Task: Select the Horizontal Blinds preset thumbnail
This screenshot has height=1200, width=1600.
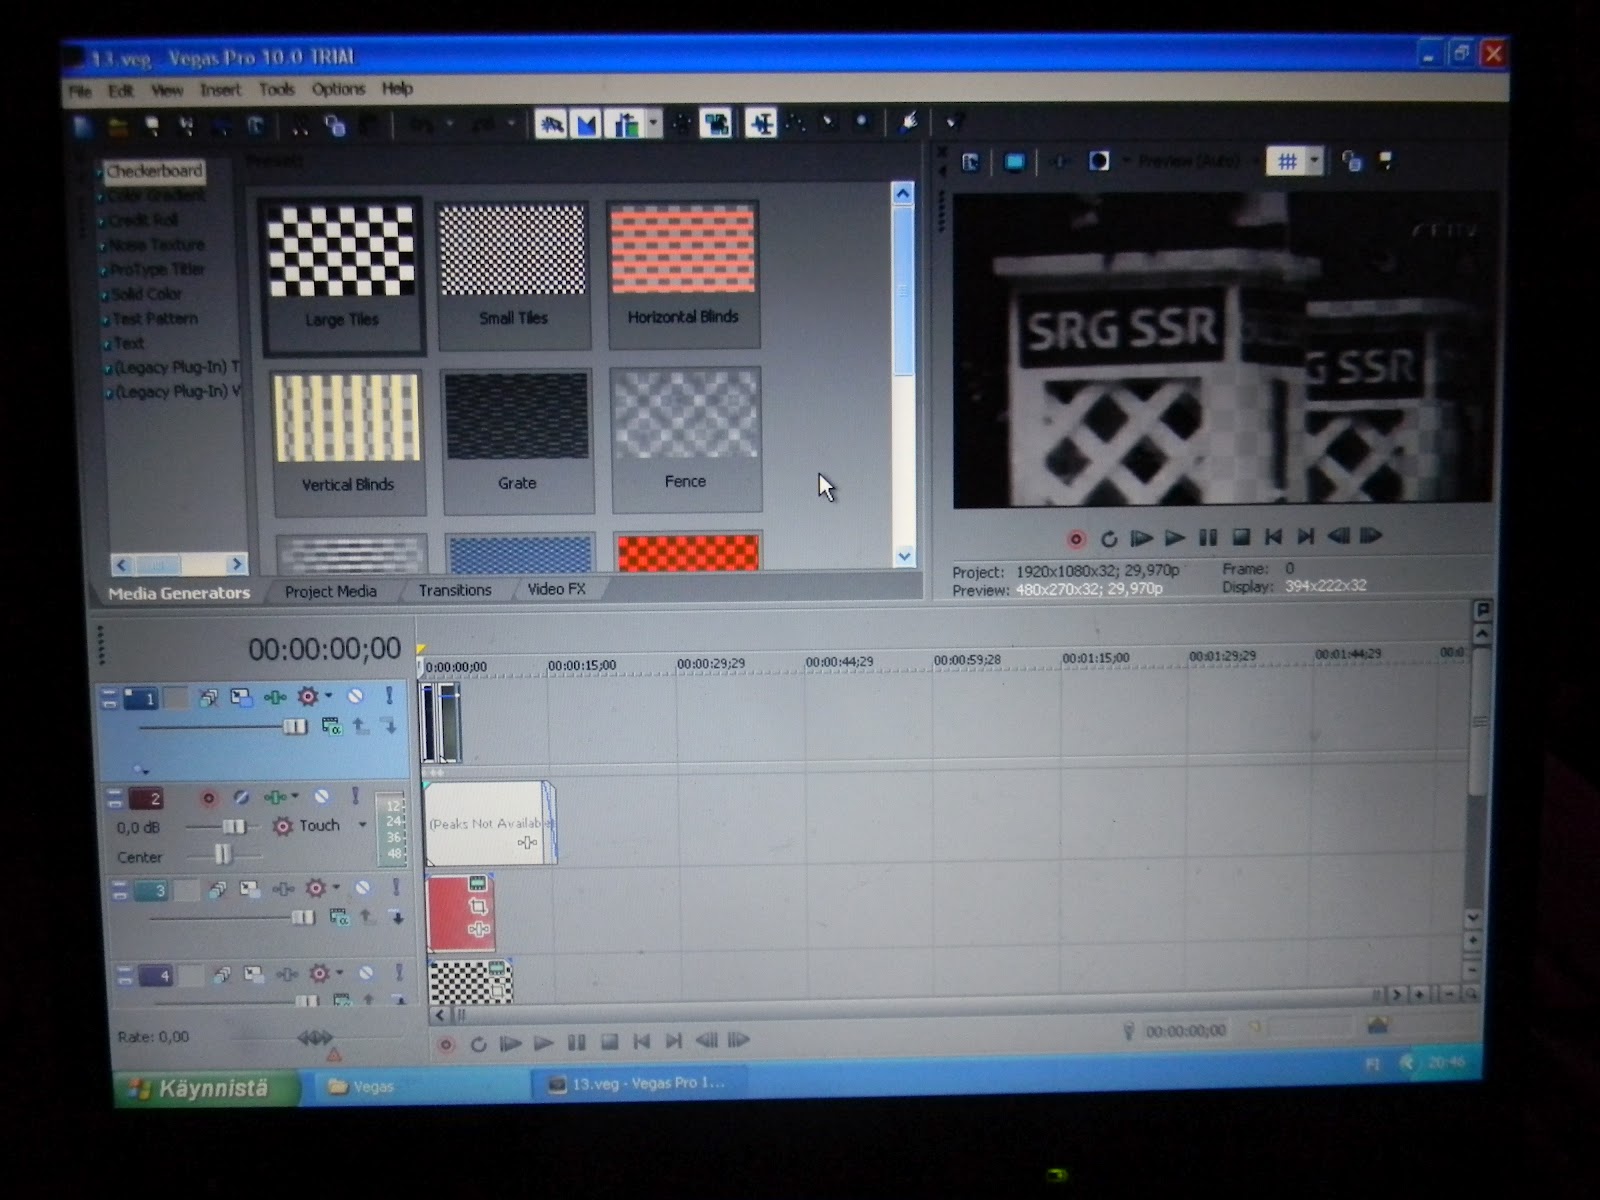Action: pos(683,273)
